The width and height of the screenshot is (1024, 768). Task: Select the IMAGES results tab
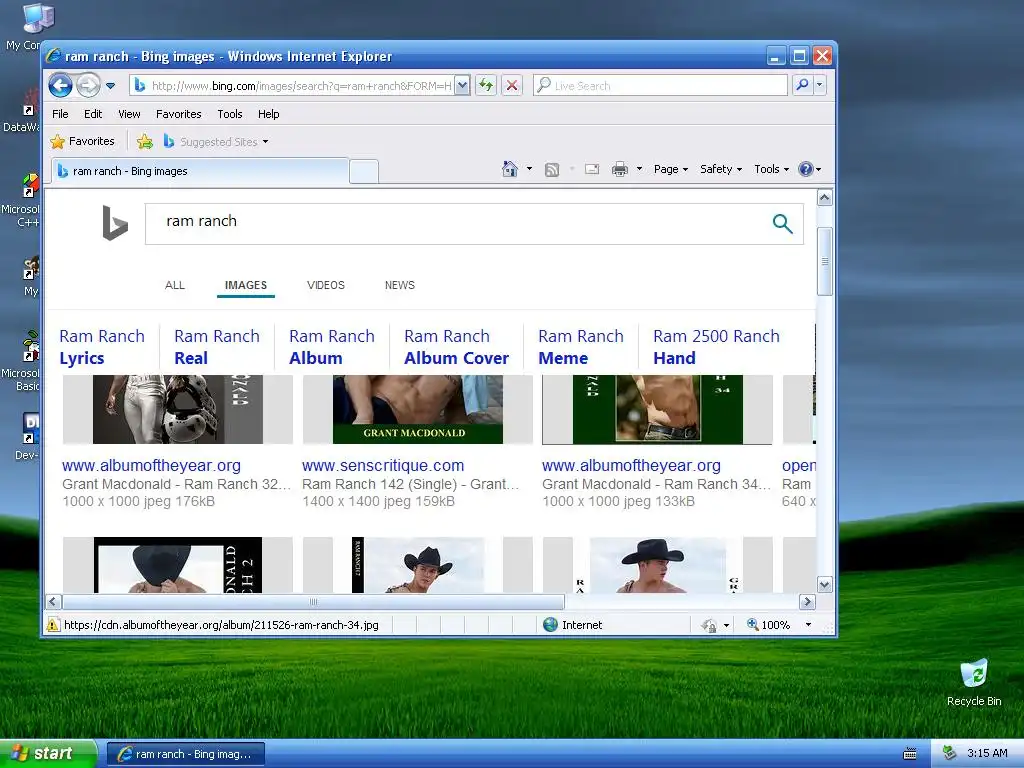(246, 285)
